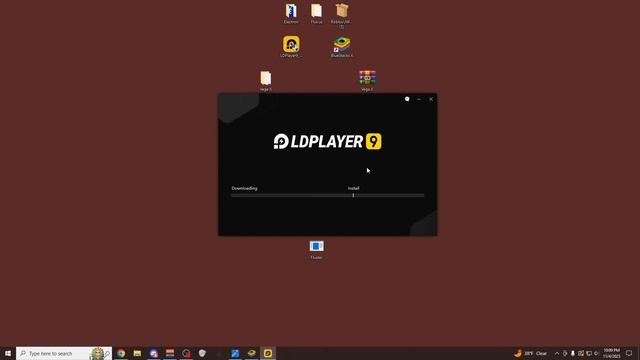Minimize the LDPlayer installer window
The height and width of the screenshot is (360, 640).
[419, 99]
